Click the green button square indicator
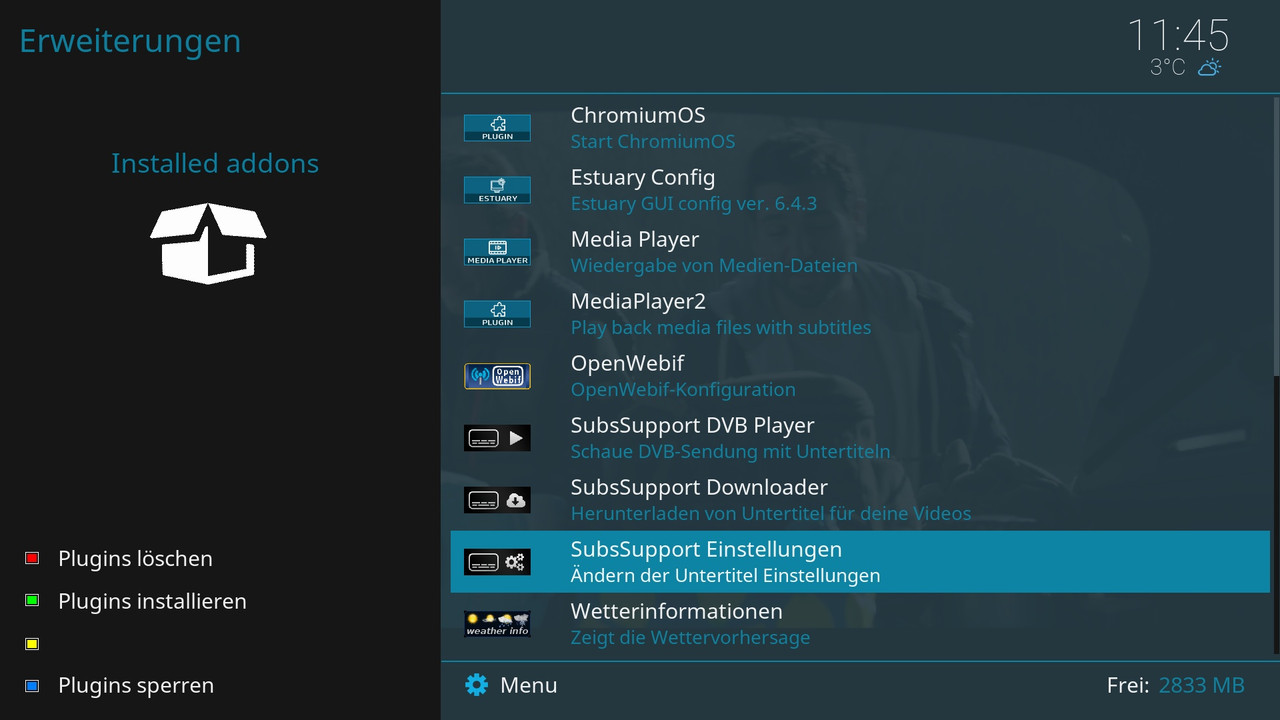 32,601
